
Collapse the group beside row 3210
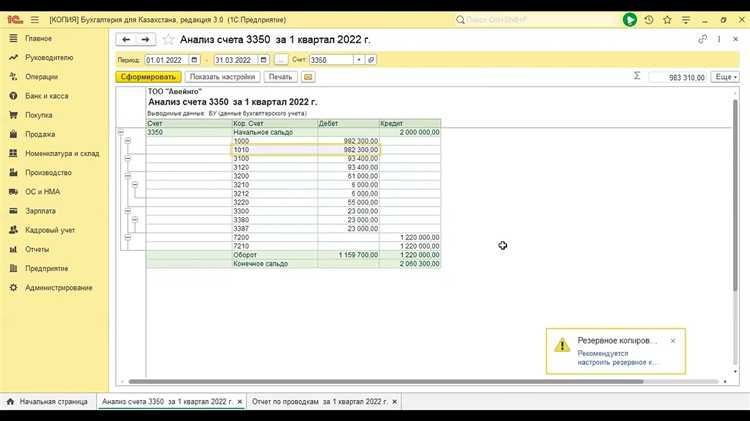pos(135,185)
